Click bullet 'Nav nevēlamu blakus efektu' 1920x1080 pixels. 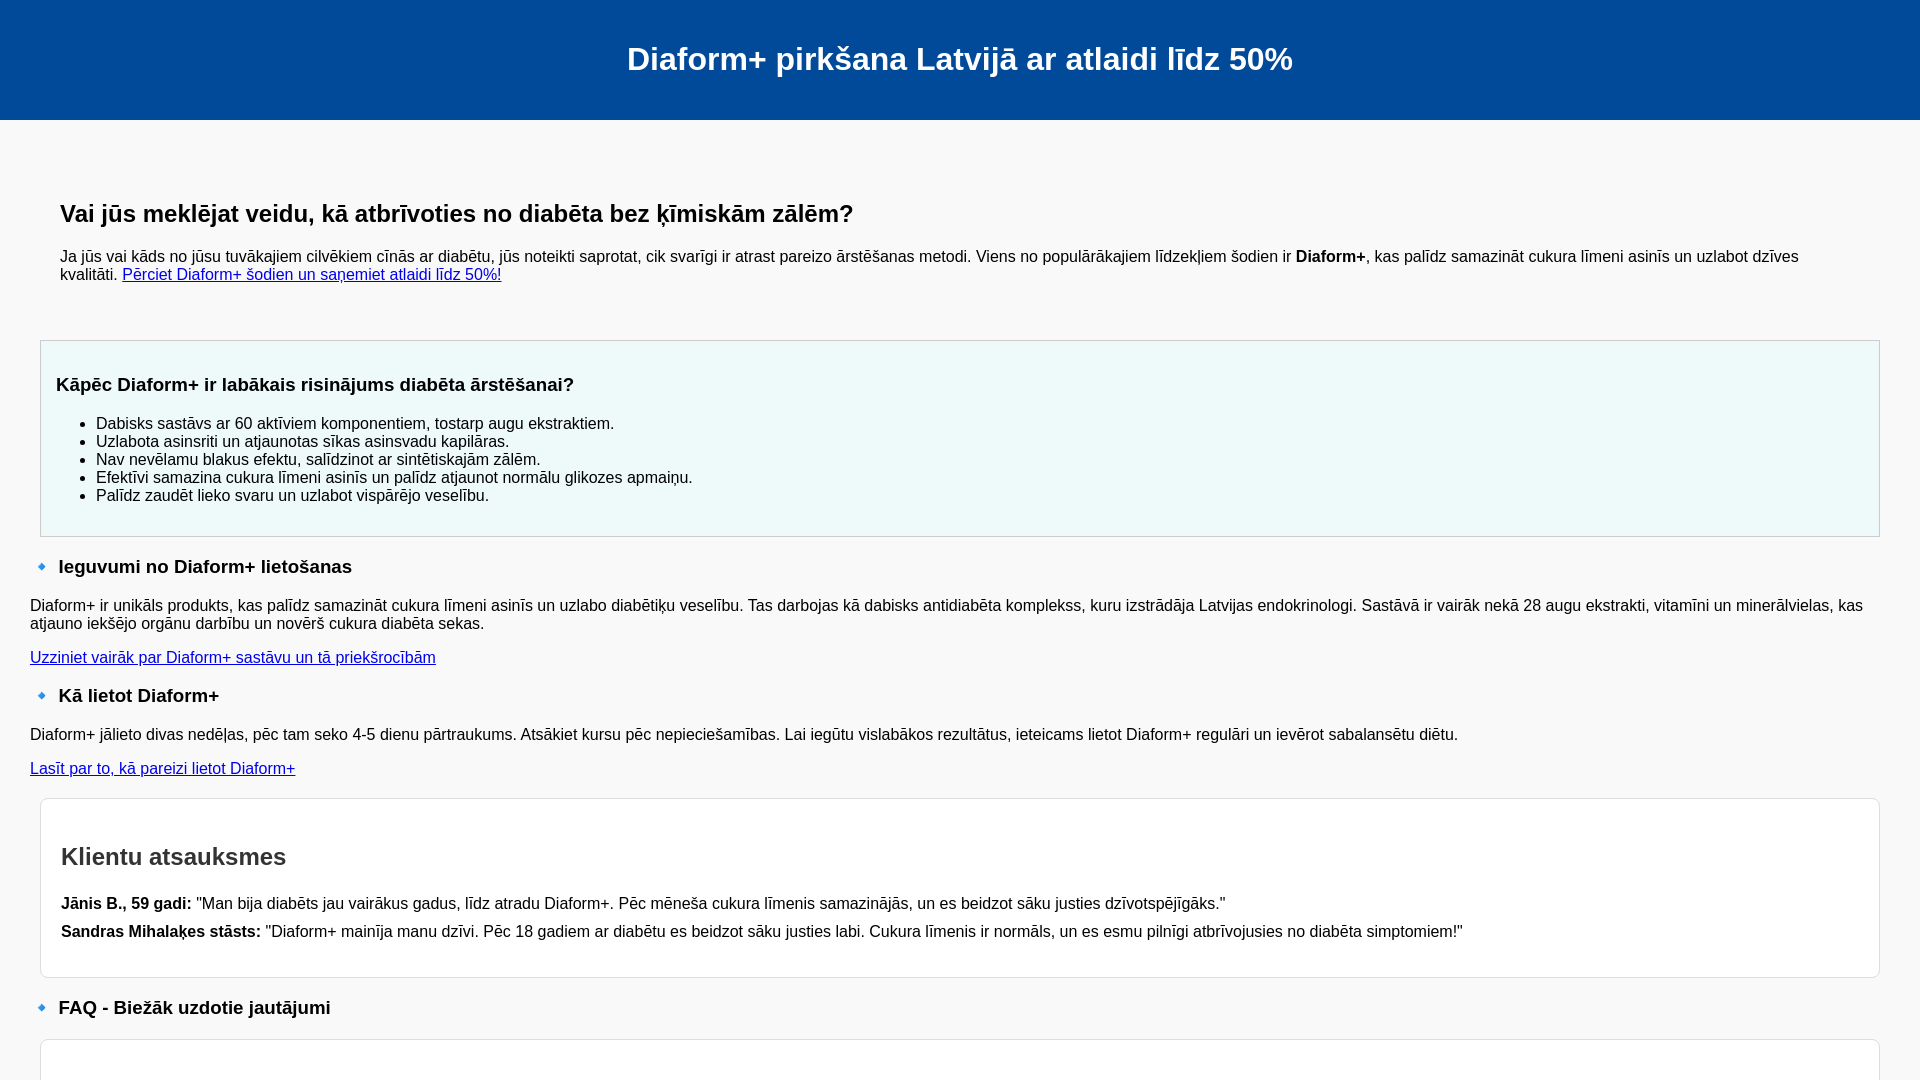[x=318, y=460]
